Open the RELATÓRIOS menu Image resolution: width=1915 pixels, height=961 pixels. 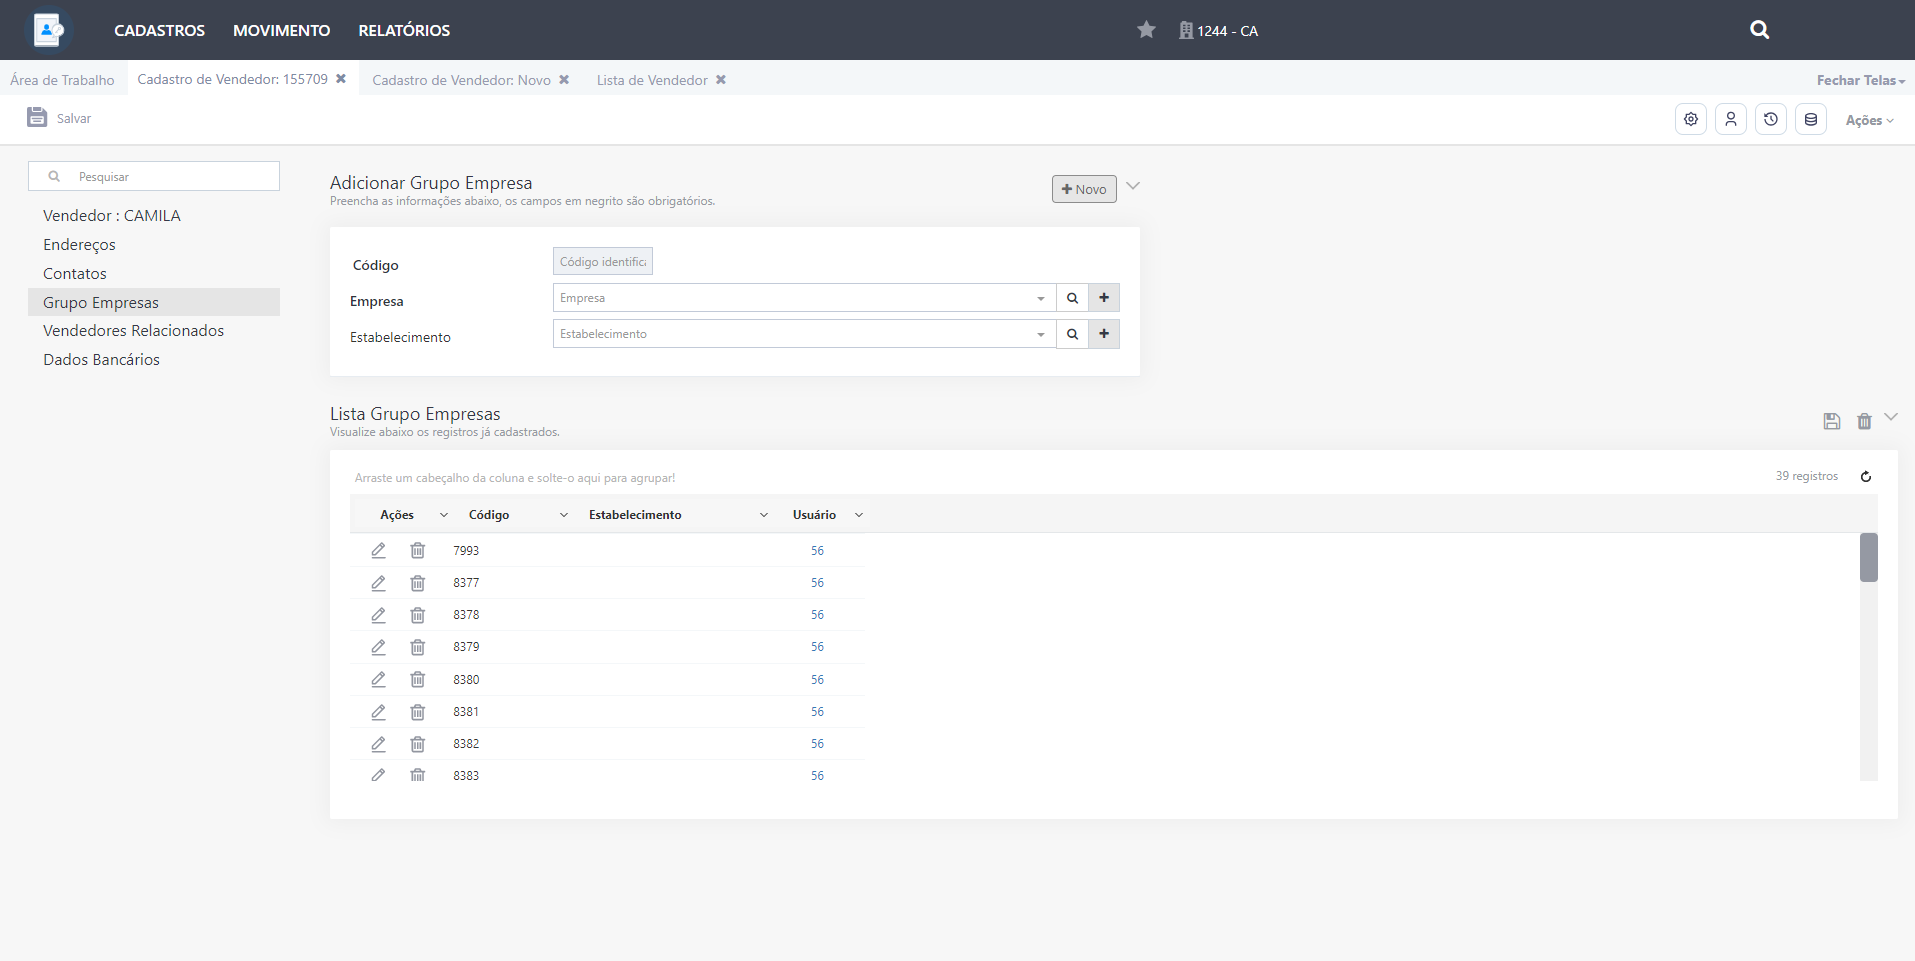coord(404,30)
